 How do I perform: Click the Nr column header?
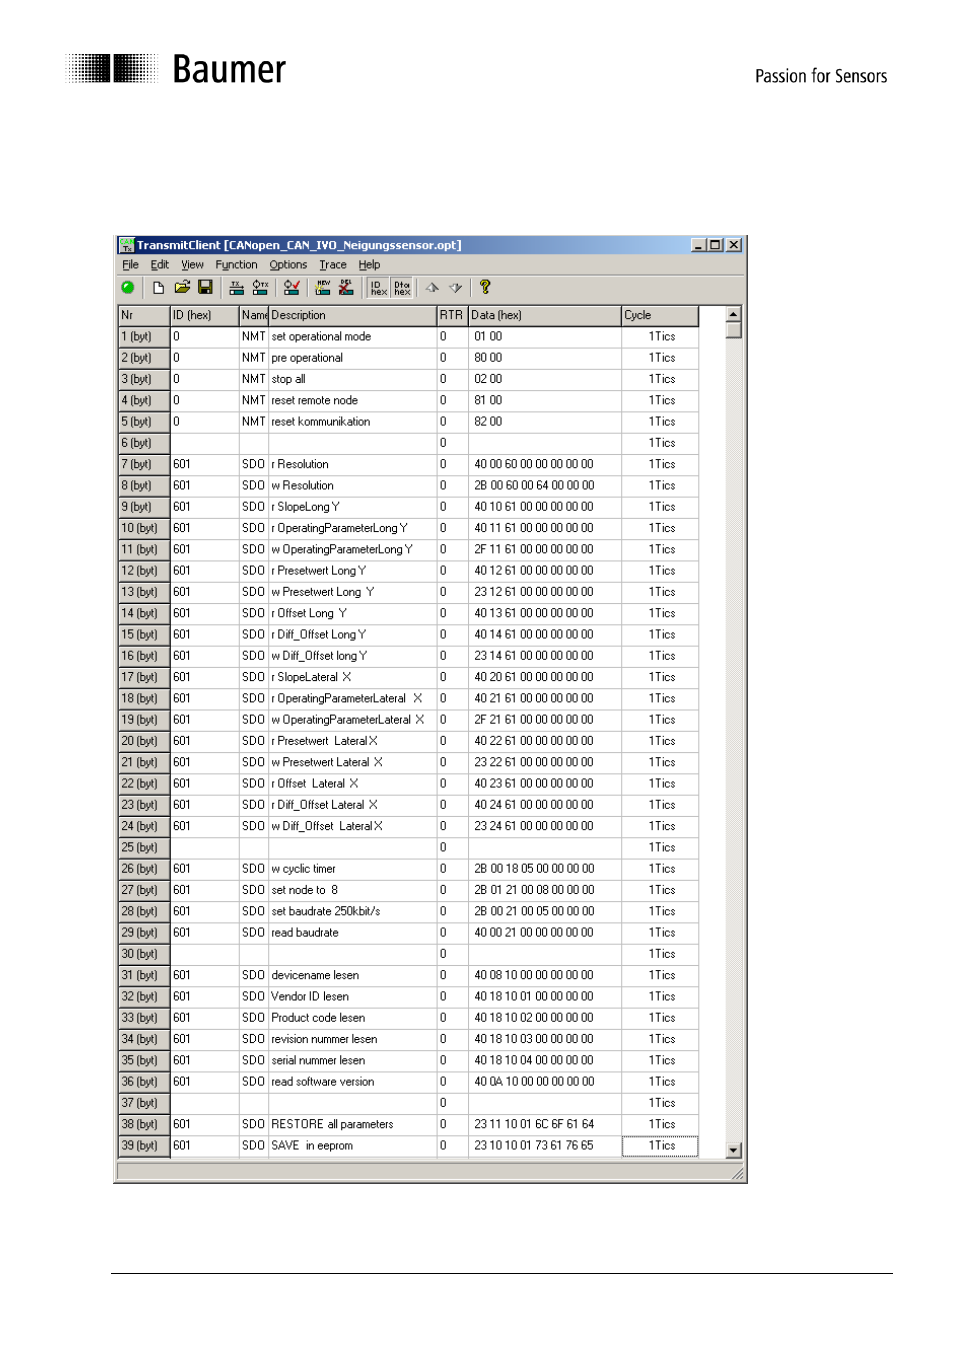coord(144,315)
